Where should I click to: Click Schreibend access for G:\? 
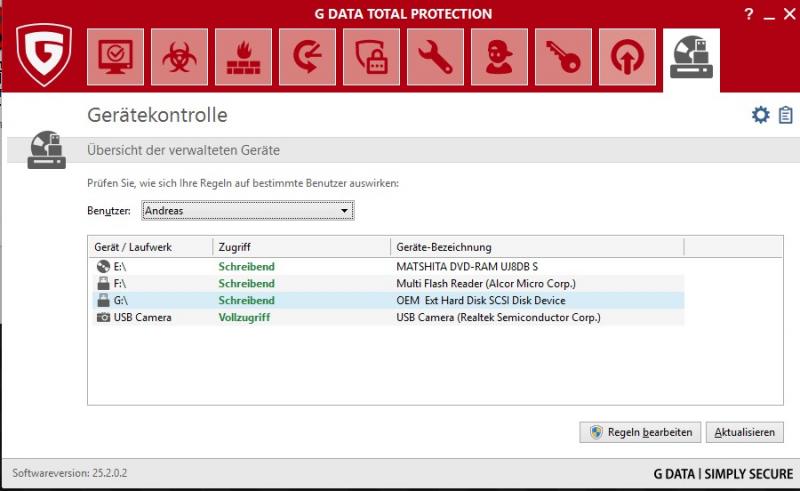[246, 300]
